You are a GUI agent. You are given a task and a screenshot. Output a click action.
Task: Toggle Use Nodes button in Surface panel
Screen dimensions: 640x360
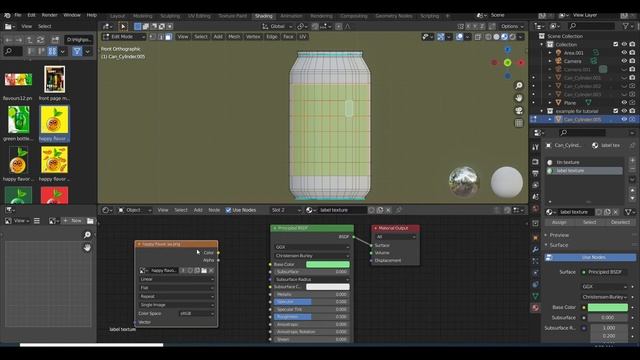590,258
